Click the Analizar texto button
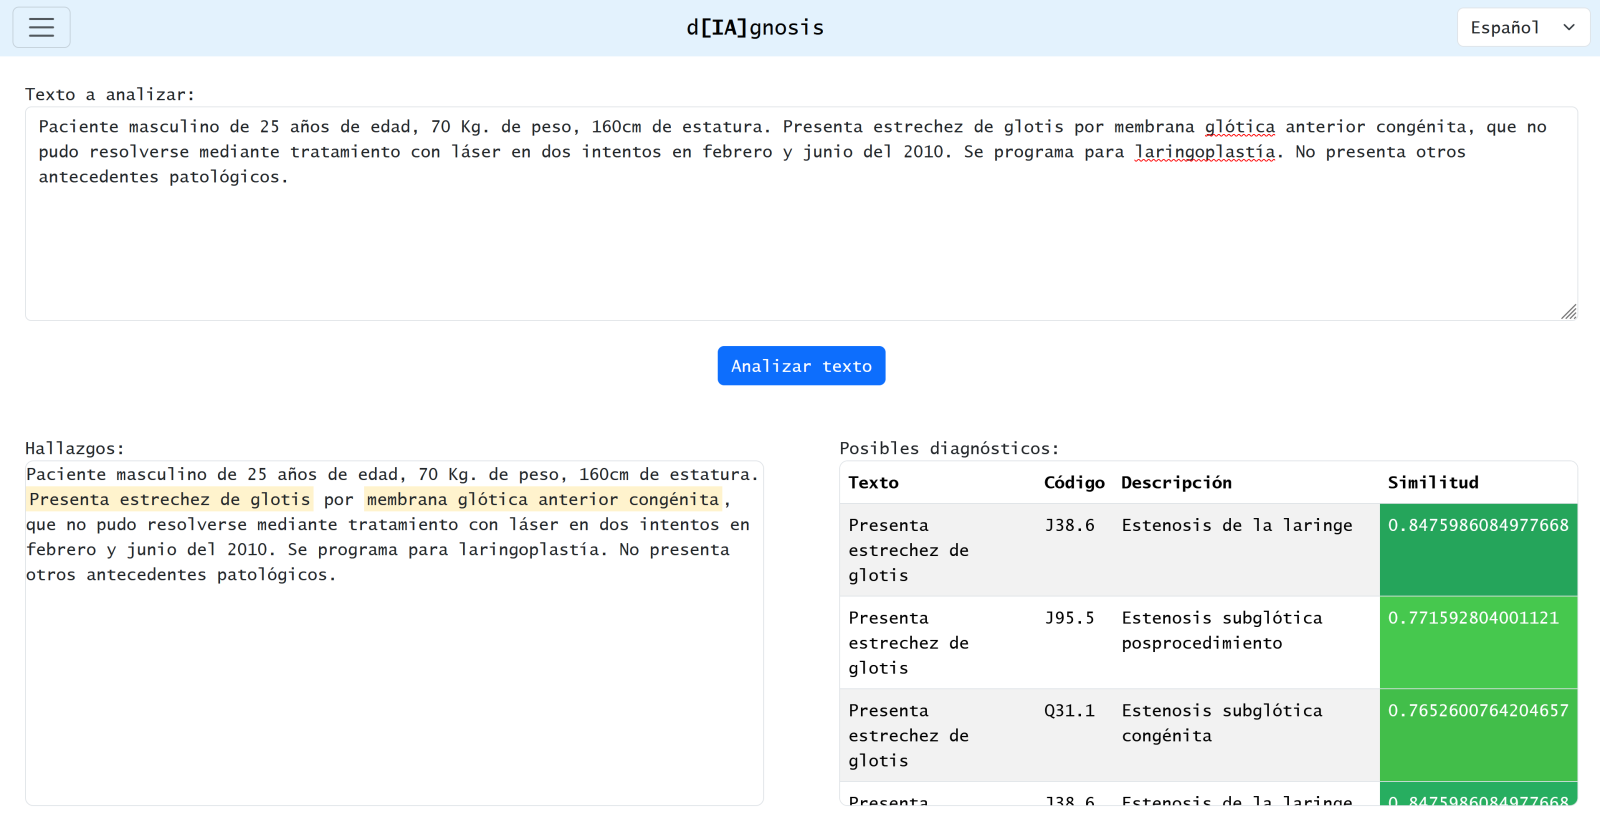This screenshot has height=819, width=1600. coord(801,366)
